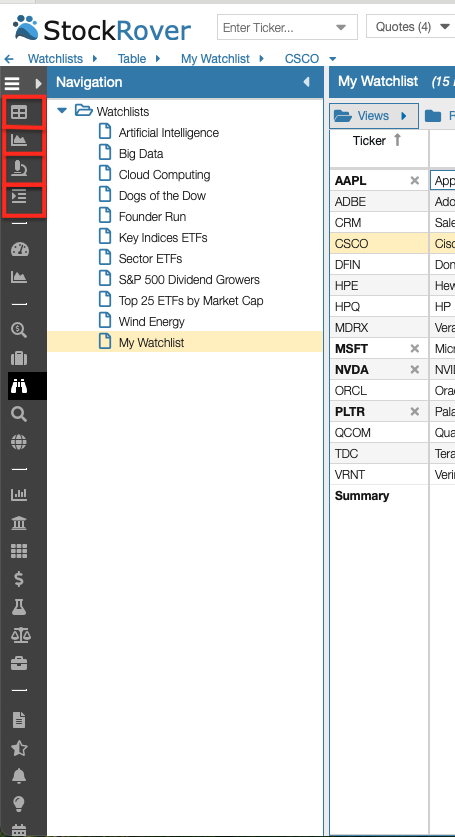Click the Table breadcrumb link
This screenshot has height=837, width=455.
pos(132,59)
